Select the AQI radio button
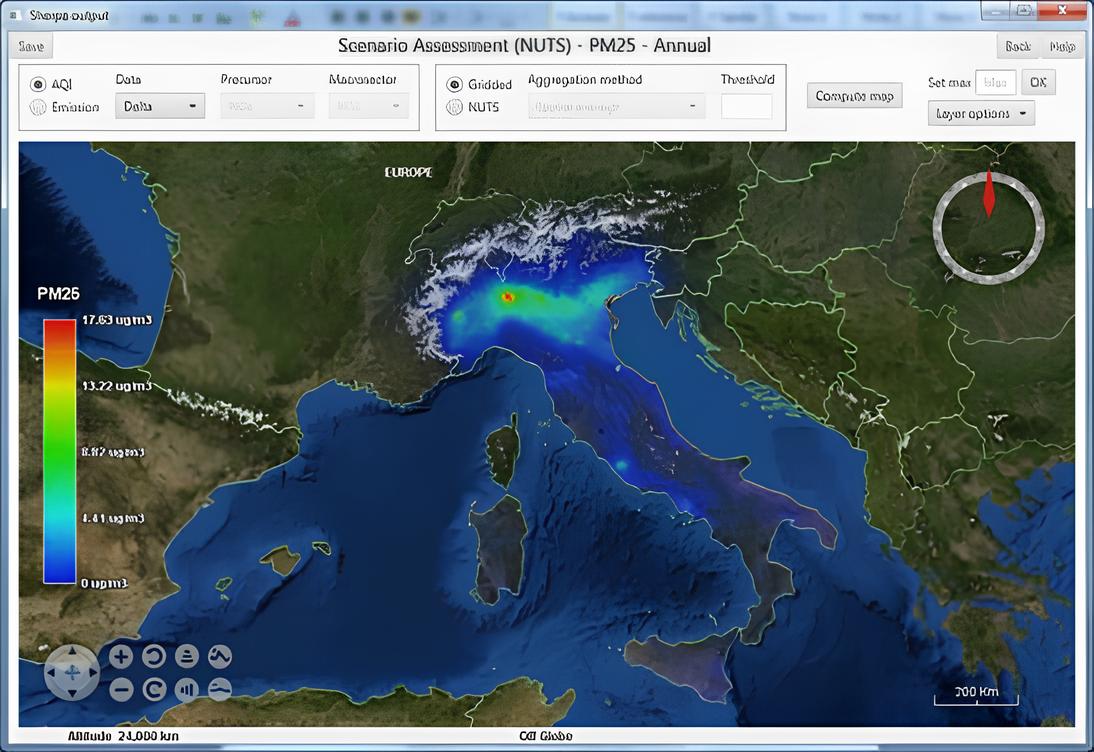This screenshot has width=1094, height=752. click(38, 84)
